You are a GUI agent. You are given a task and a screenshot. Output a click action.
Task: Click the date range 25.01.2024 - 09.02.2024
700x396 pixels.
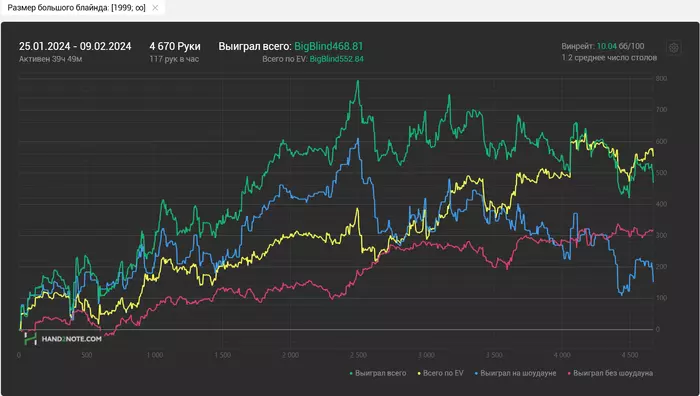(75, 46)
